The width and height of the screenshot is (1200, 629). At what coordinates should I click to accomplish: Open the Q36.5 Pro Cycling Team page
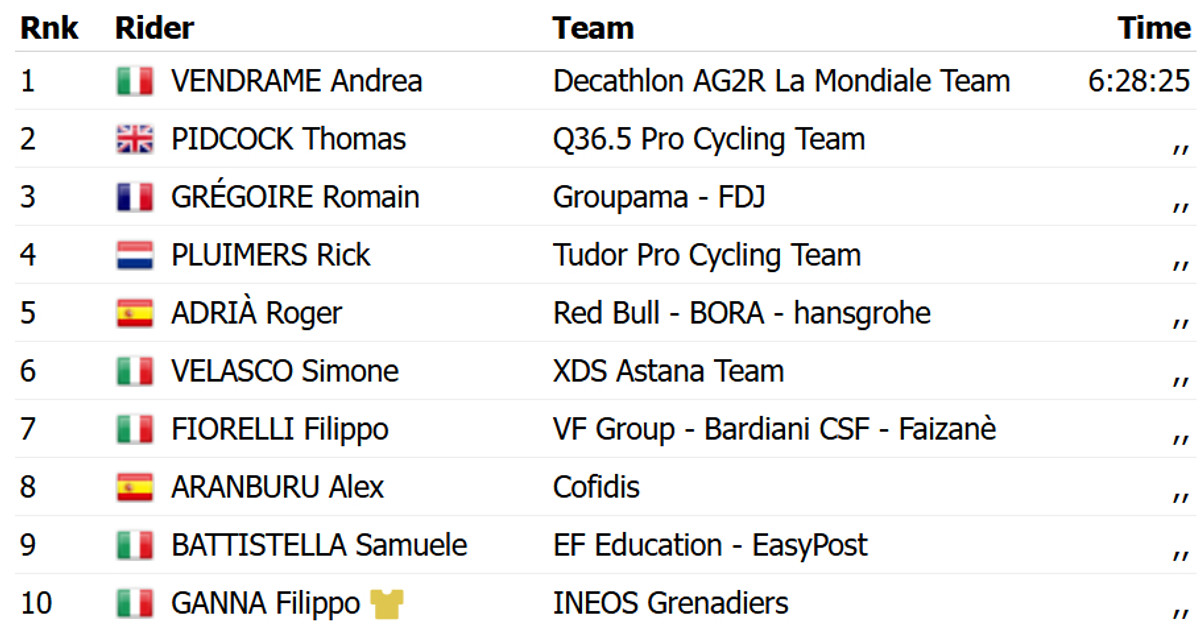pyautogui.click(x=708, y=139)
